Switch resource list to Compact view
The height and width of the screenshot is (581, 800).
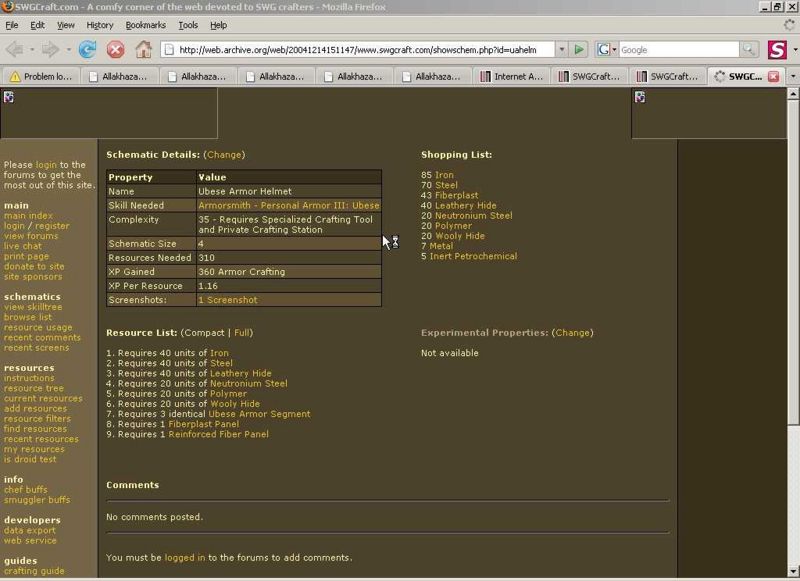click(204, 332)
